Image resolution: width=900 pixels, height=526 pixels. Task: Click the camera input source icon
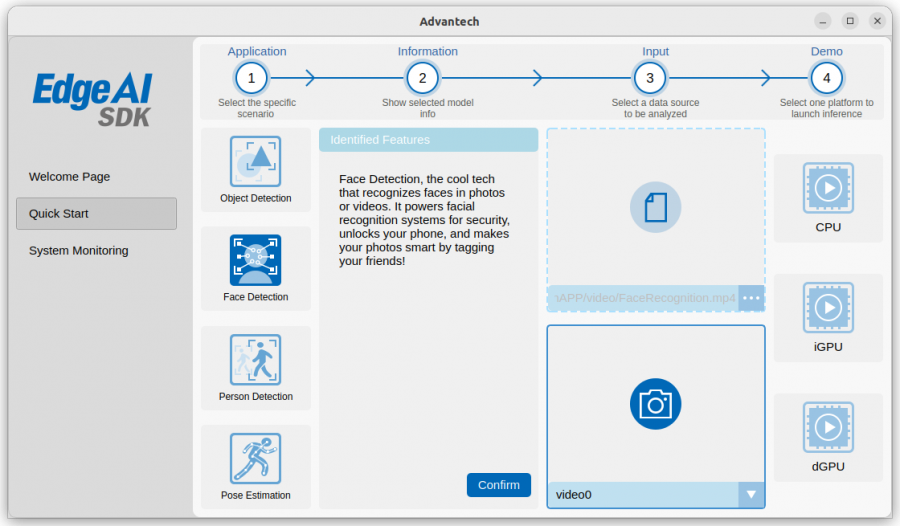[655, 404]
